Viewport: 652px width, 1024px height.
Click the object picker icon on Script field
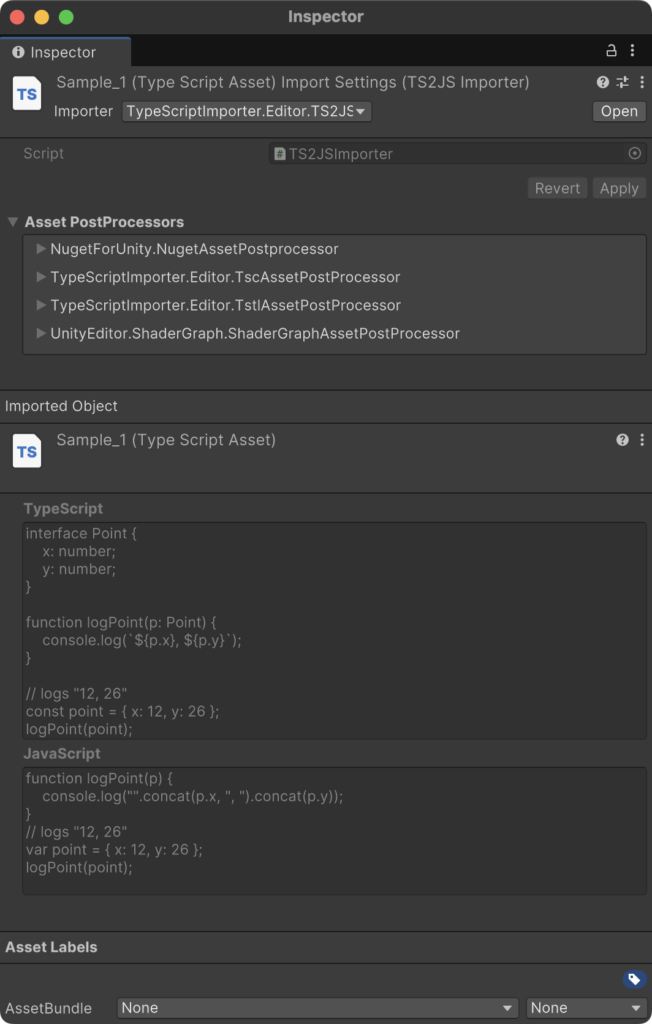coord(633,153)
